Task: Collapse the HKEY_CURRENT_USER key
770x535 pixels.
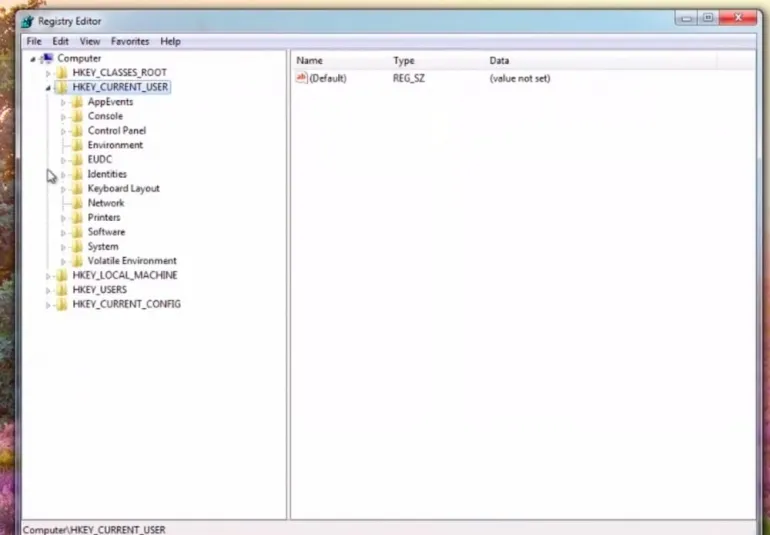Action: click(x=48, y=88)
